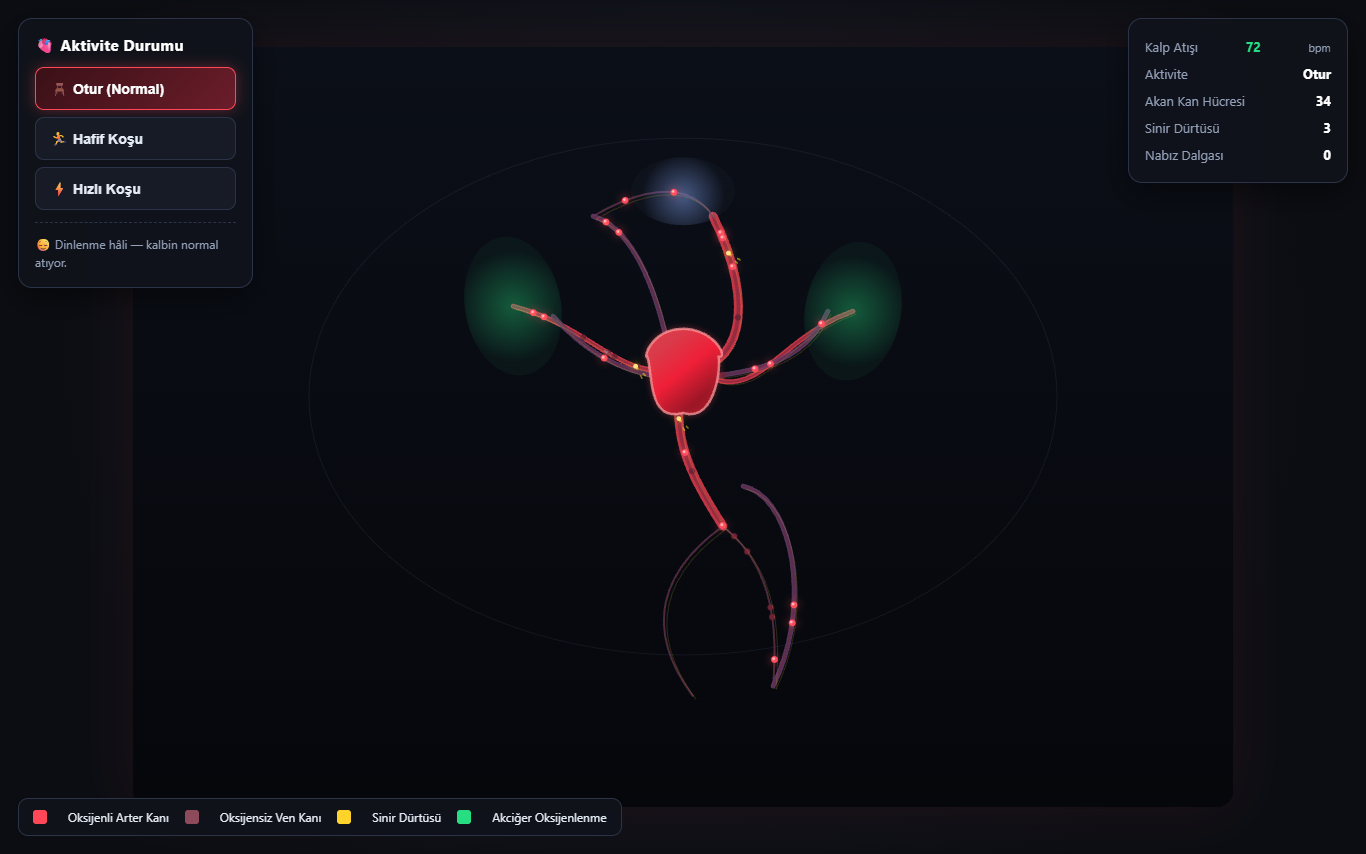Click the yellow Sinir Dürtüsü legend swatch

point(344,817)
